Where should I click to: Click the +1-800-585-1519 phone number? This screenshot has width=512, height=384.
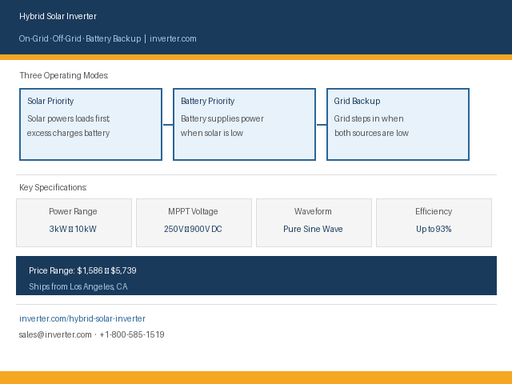click(132, 335)
